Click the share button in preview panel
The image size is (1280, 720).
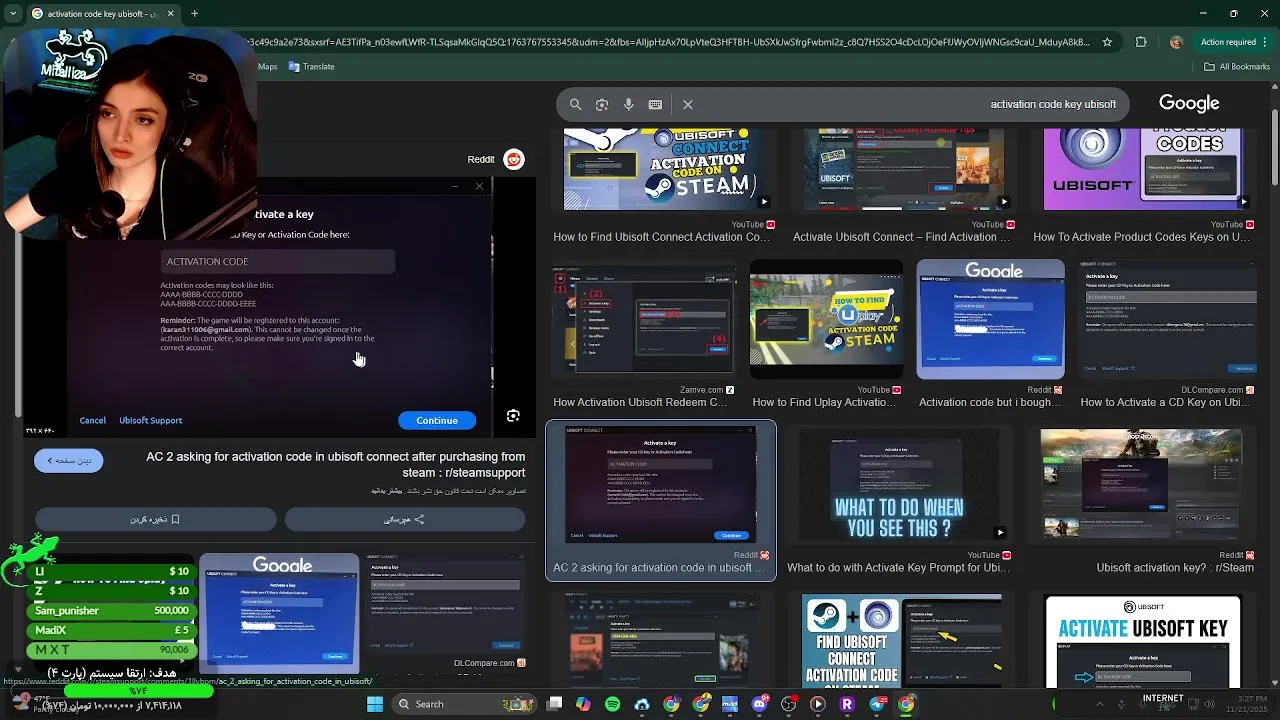coord(405,519)
